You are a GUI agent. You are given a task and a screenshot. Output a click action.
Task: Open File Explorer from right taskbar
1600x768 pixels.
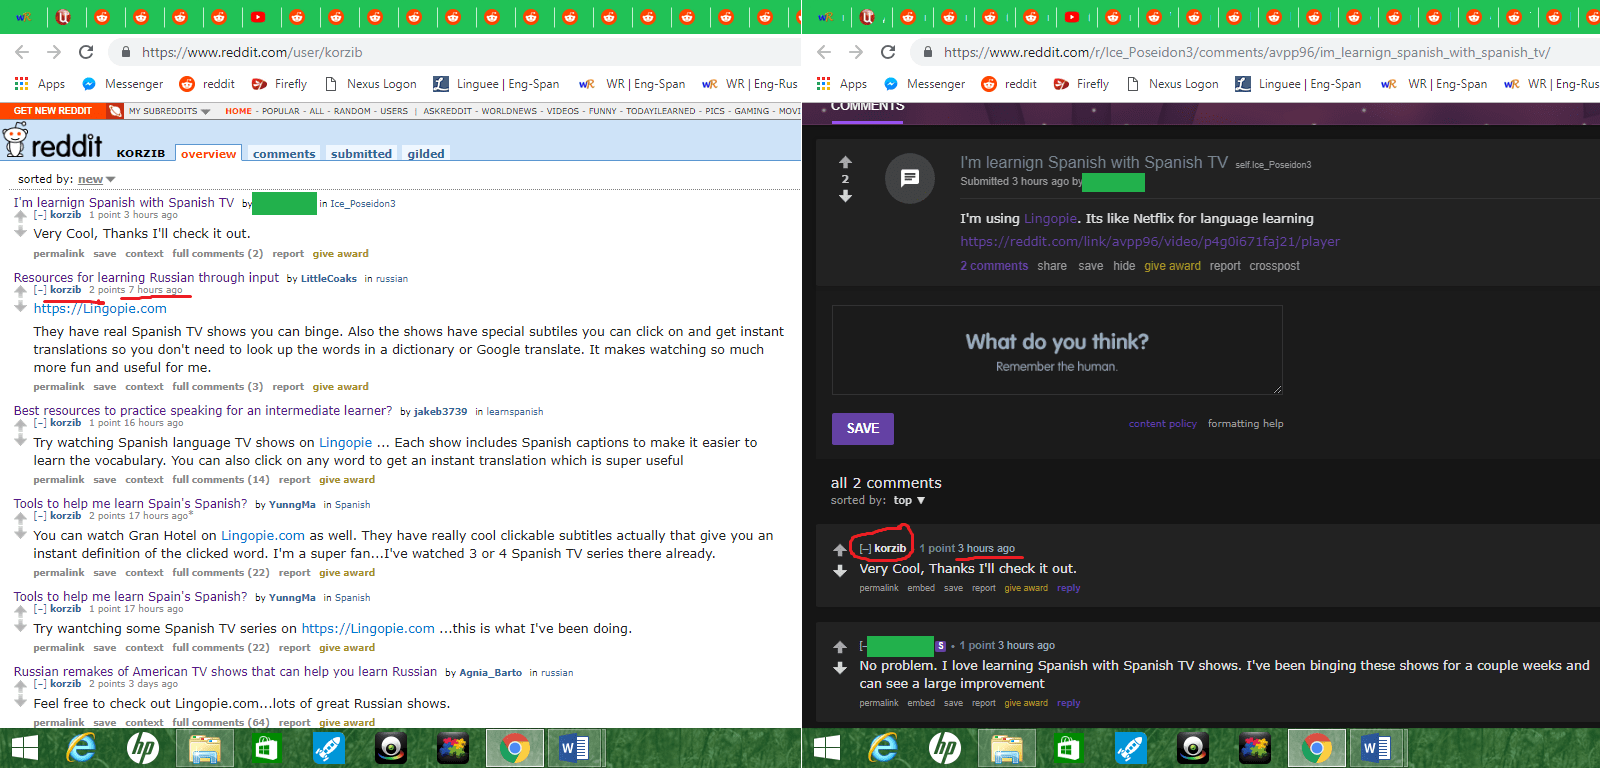pyautogui.click(x=1007, y=747)
